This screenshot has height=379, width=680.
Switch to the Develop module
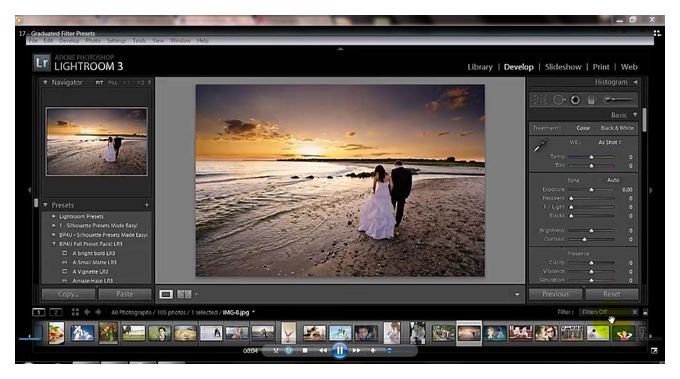pos(518,67)
